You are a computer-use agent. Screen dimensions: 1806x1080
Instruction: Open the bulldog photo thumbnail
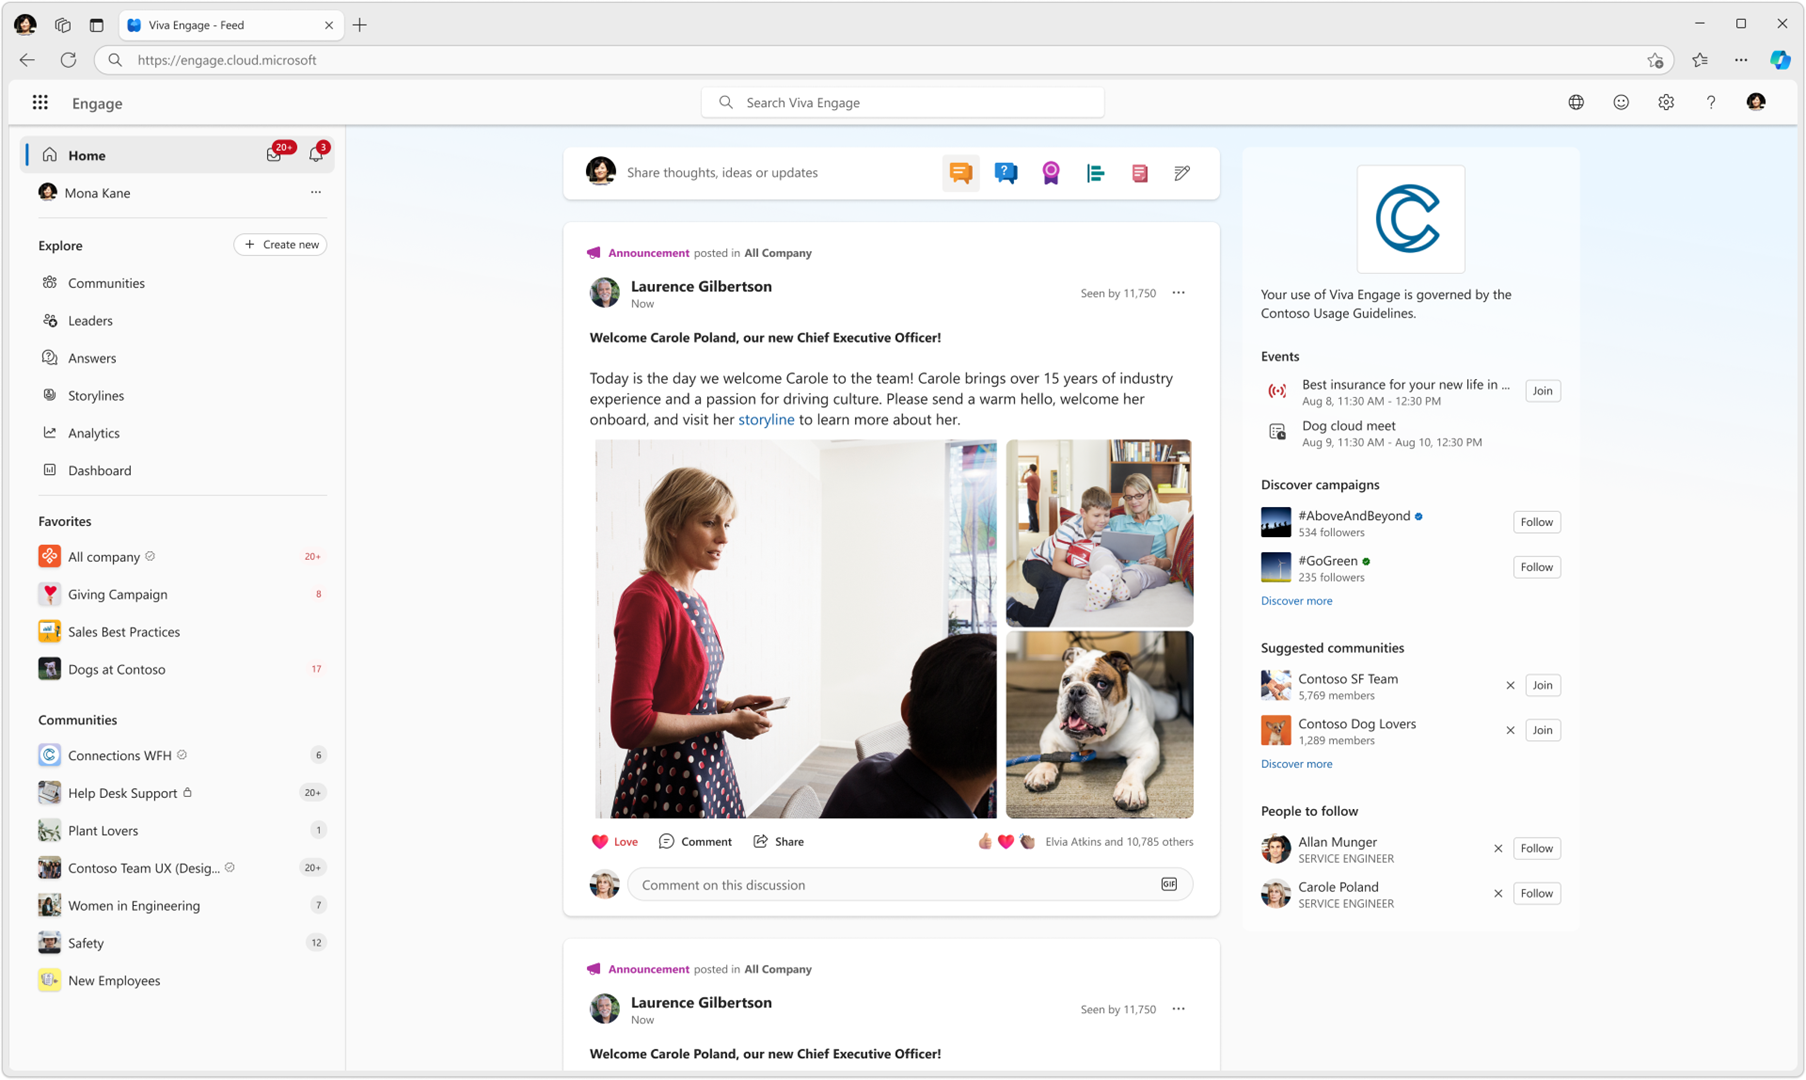pyautogui.click(x=1099, y=724)
